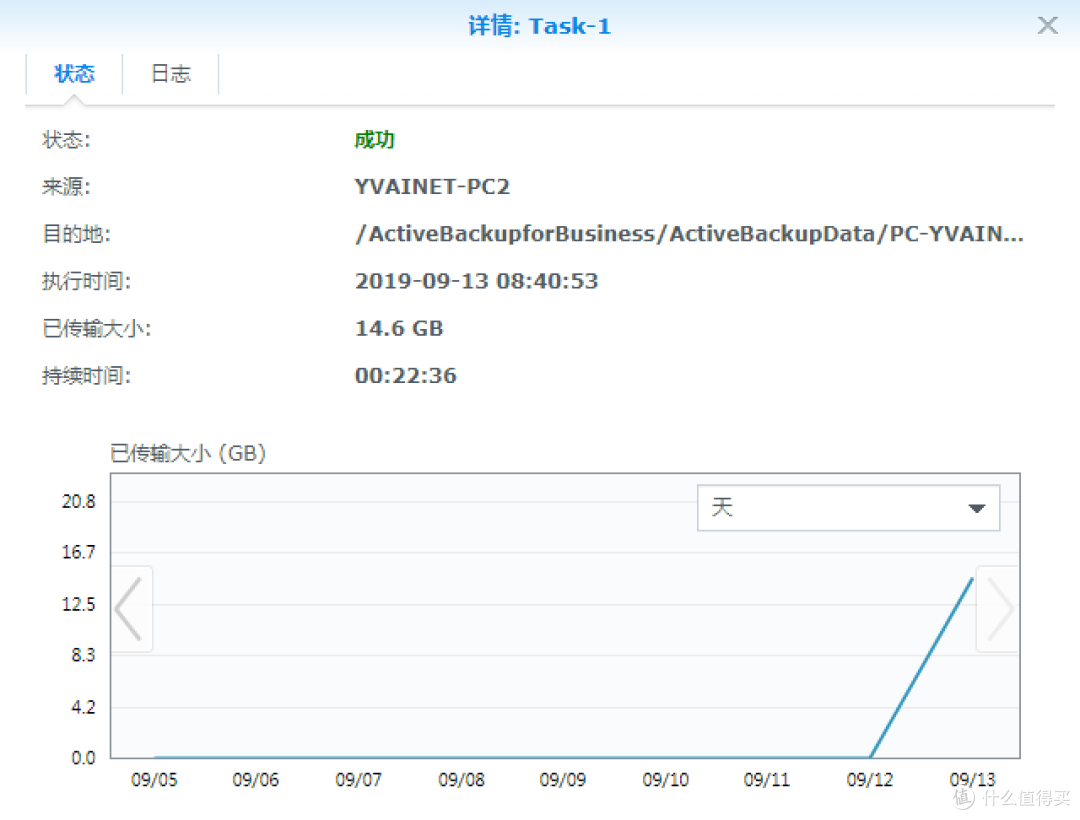This screenshot has width=1080, height=820.
Task: Select the truncated destination path text
Action: pos(689,234)
